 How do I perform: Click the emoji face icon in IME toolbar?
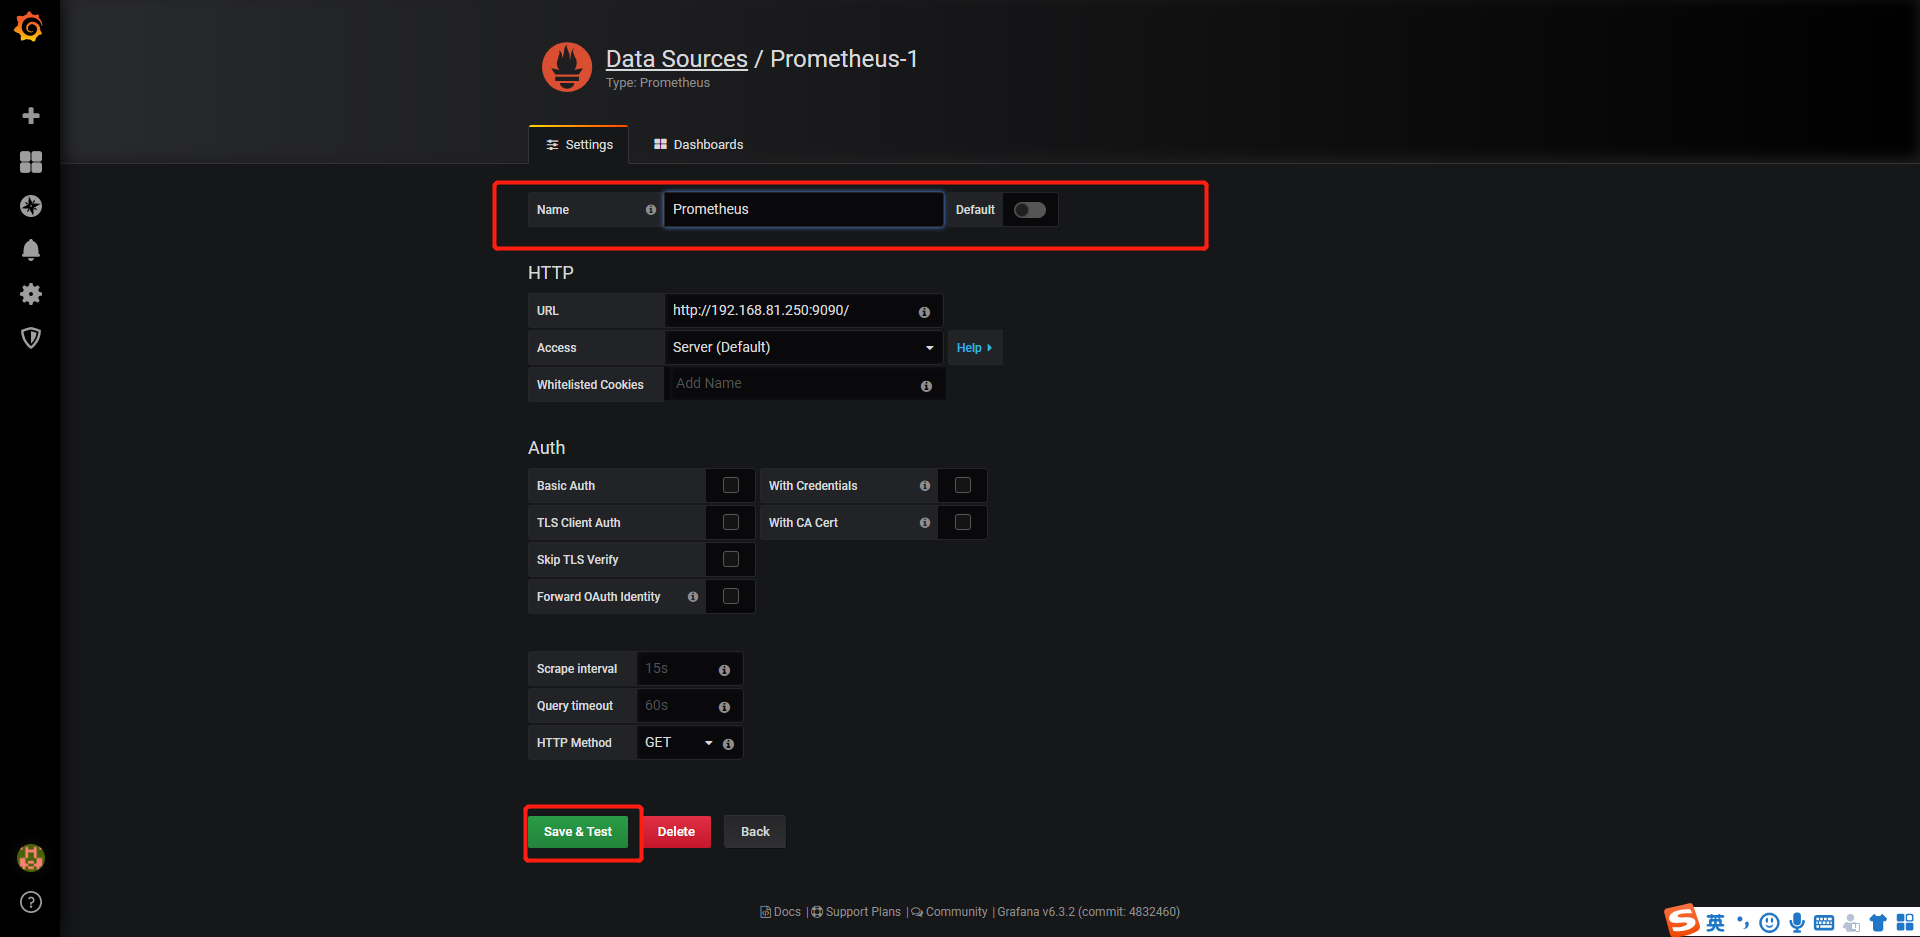click(x=1769, y=923)
